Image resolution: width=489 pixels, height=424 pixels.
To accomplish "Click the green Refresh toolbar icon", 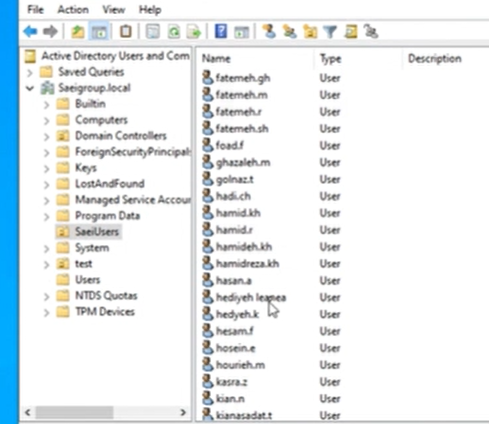I will tap(174, 32).
